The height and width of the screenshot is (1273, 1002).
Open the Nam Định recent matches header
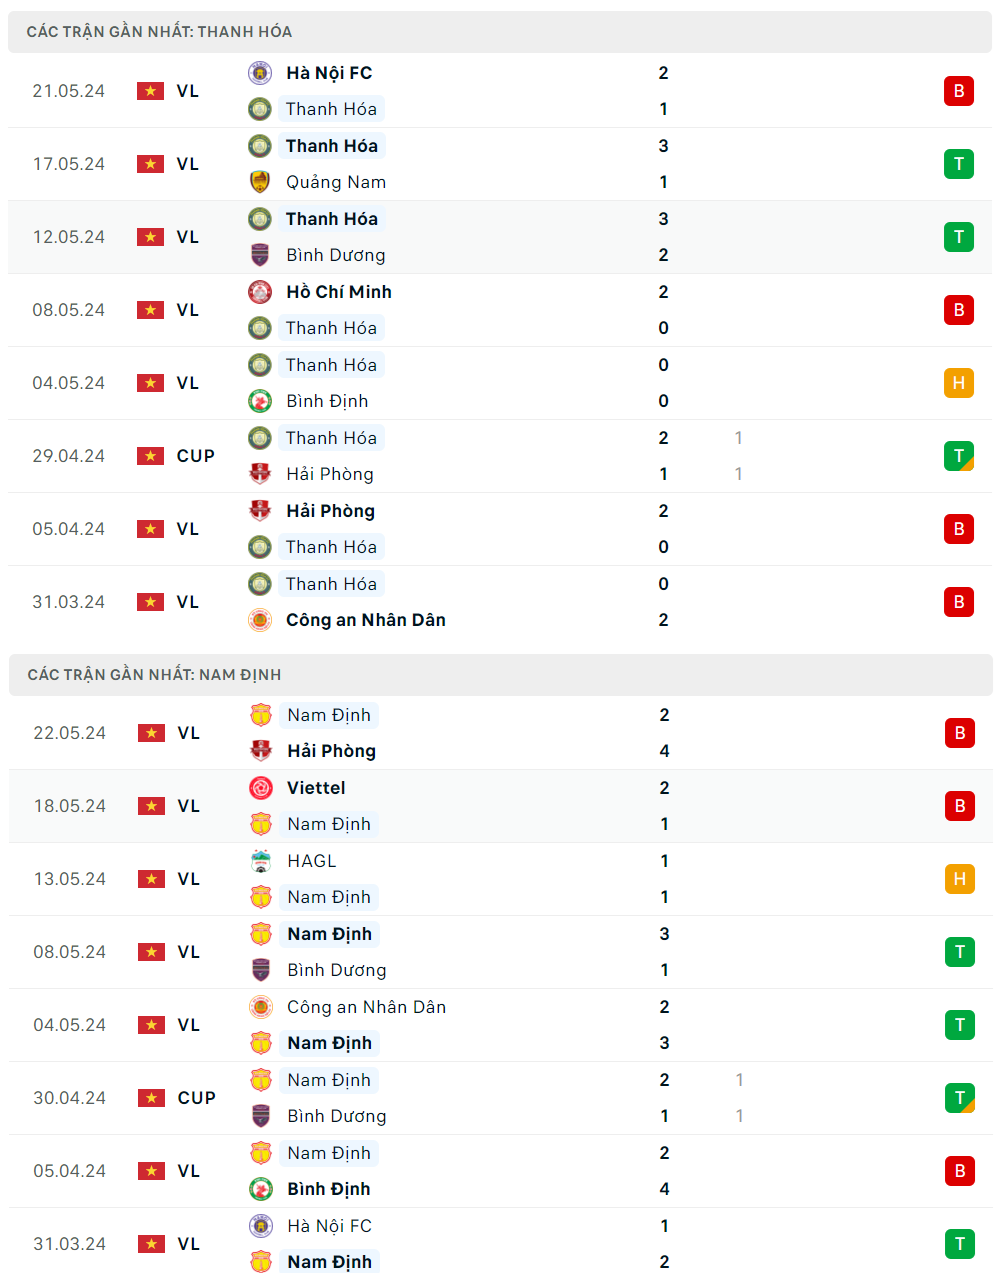(154, 675)
